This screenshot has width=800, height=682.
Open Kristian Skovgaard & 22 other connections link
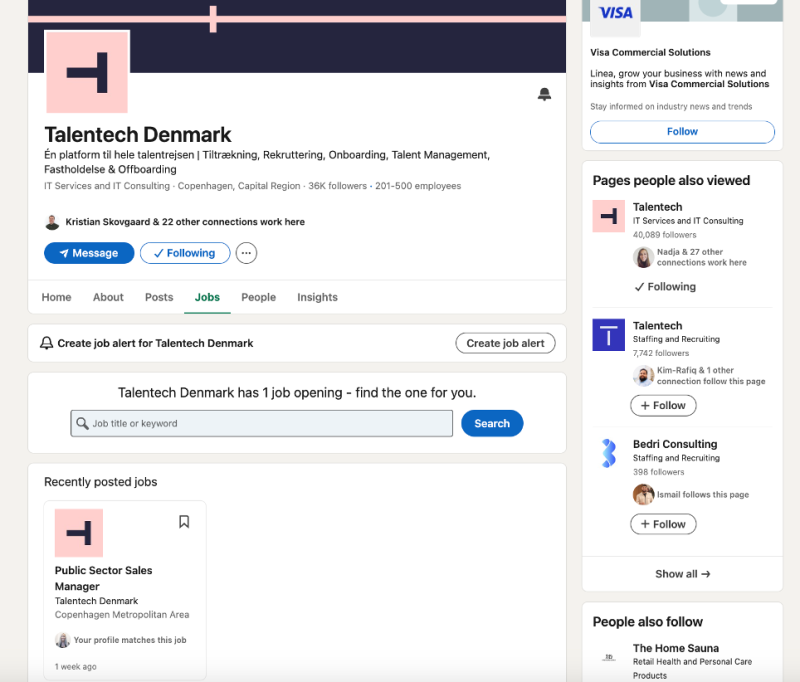pyautogui.click(x=185, y=222)
